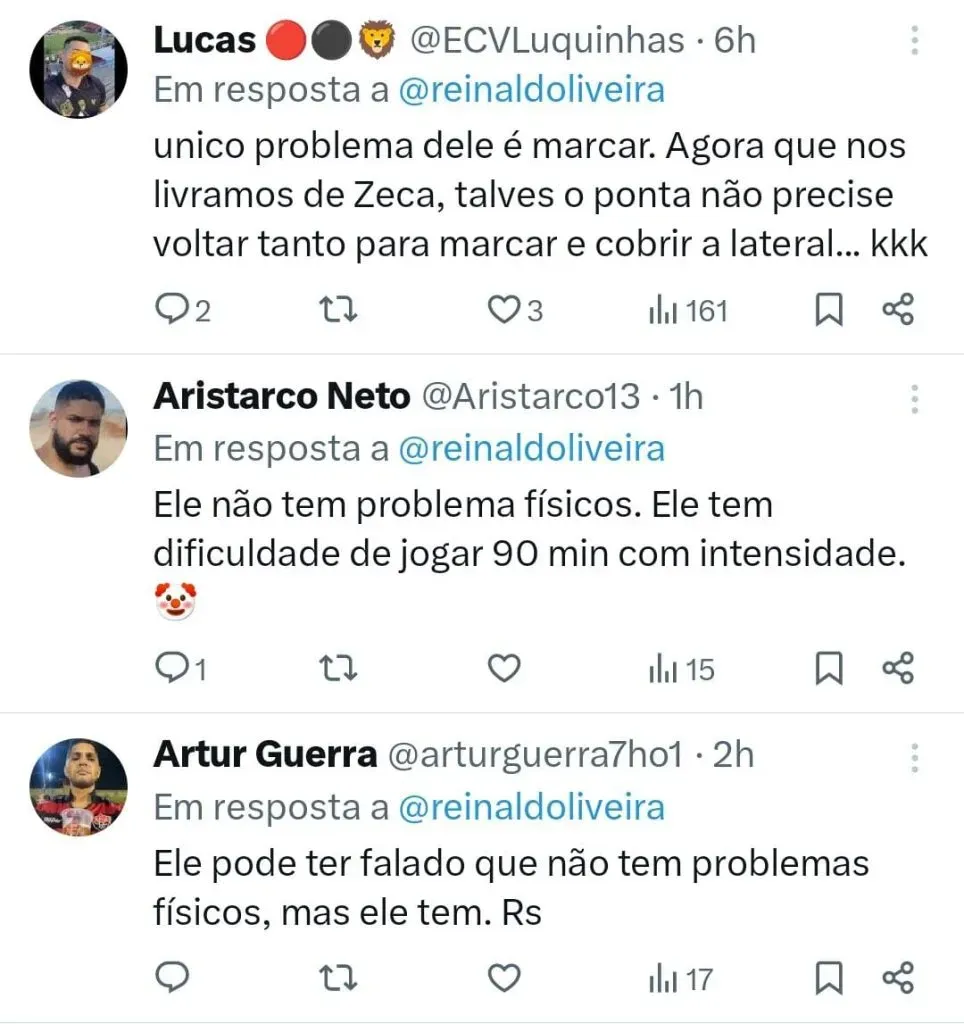Share Artur Guerra's tweet
The width and height of the screenshot is (964, 1024).
point(898,977)
